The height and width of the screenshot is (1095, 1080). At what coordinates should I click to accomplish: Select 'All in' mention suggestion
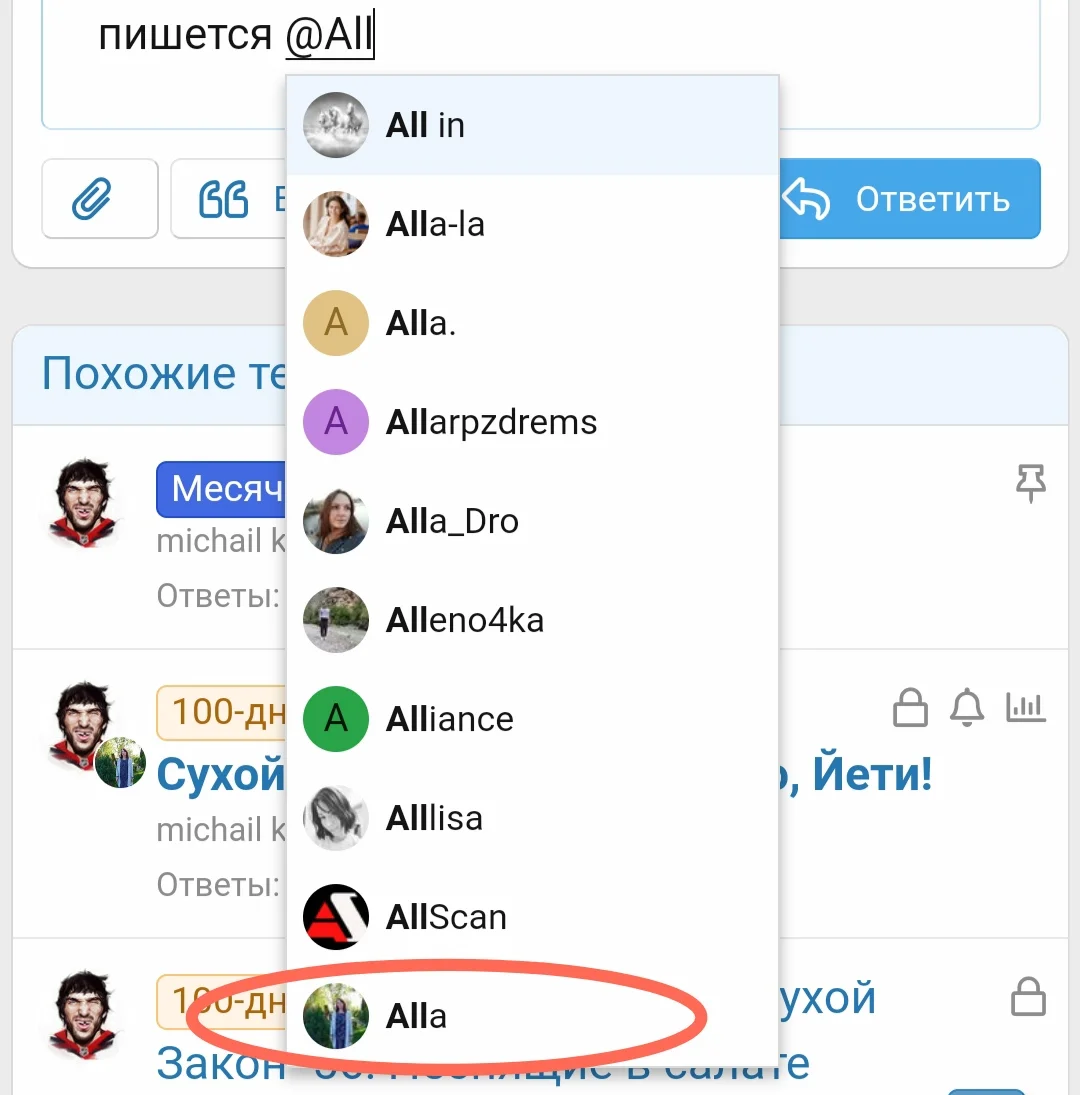(533, 125)
